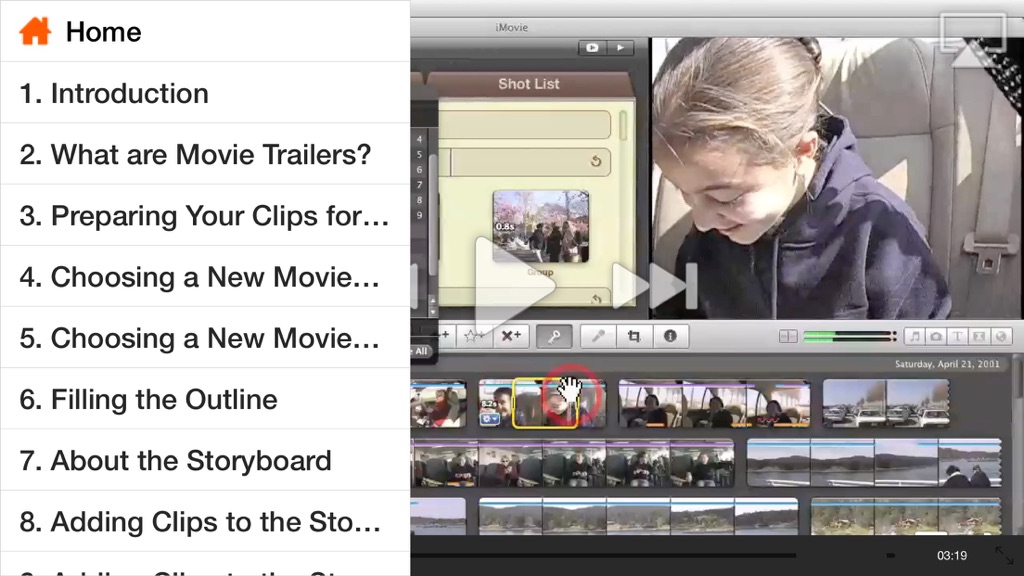Click the green audio level meter

click(x=850, y=336)
